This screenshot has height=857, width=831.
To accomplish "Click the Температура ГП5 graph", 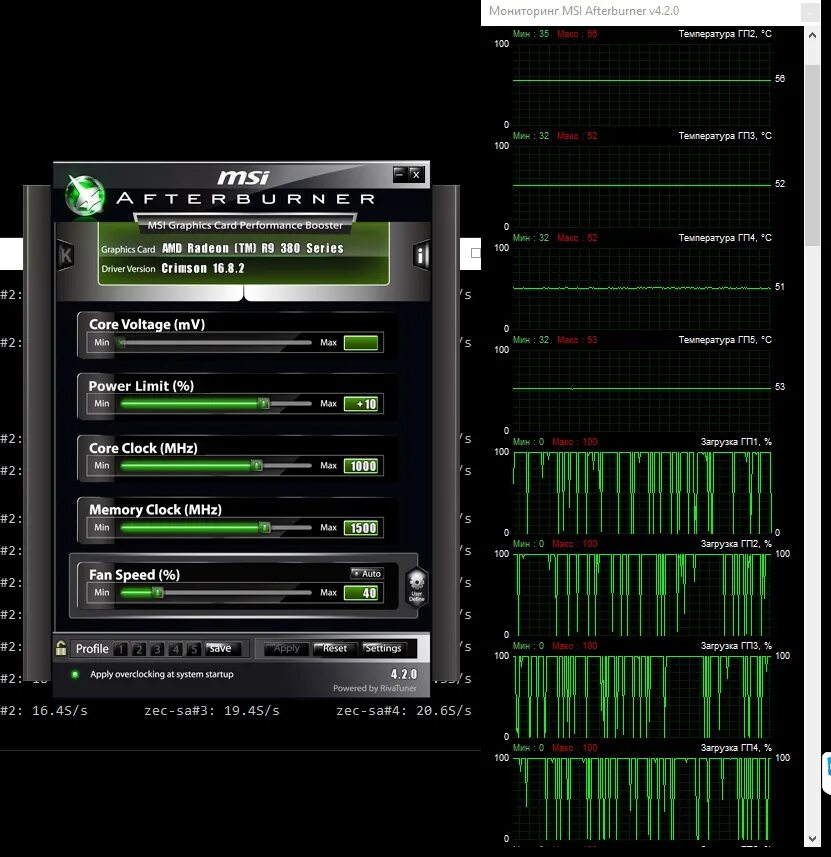I will [x=642, y=390].
